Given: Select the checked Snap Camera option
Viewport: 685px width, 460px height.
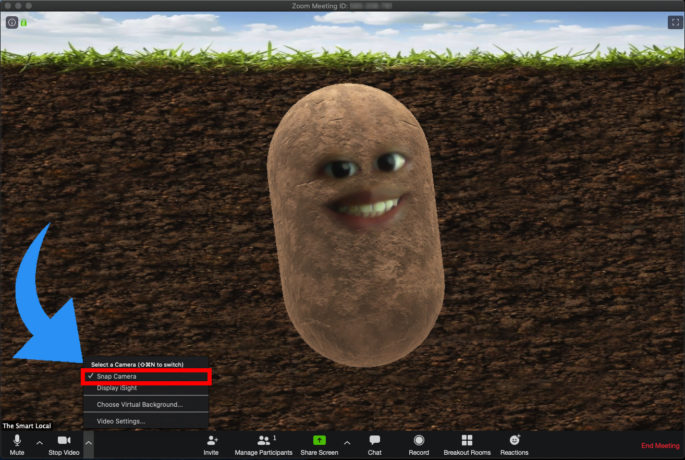Looking at the screenshot, I should click(117, 376).
